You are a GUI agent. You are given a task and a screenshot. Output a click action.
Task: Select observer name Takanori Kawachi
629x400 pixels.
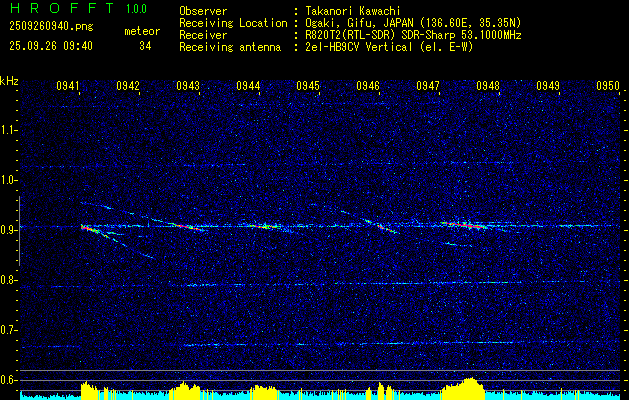click(x=353, y=11)
